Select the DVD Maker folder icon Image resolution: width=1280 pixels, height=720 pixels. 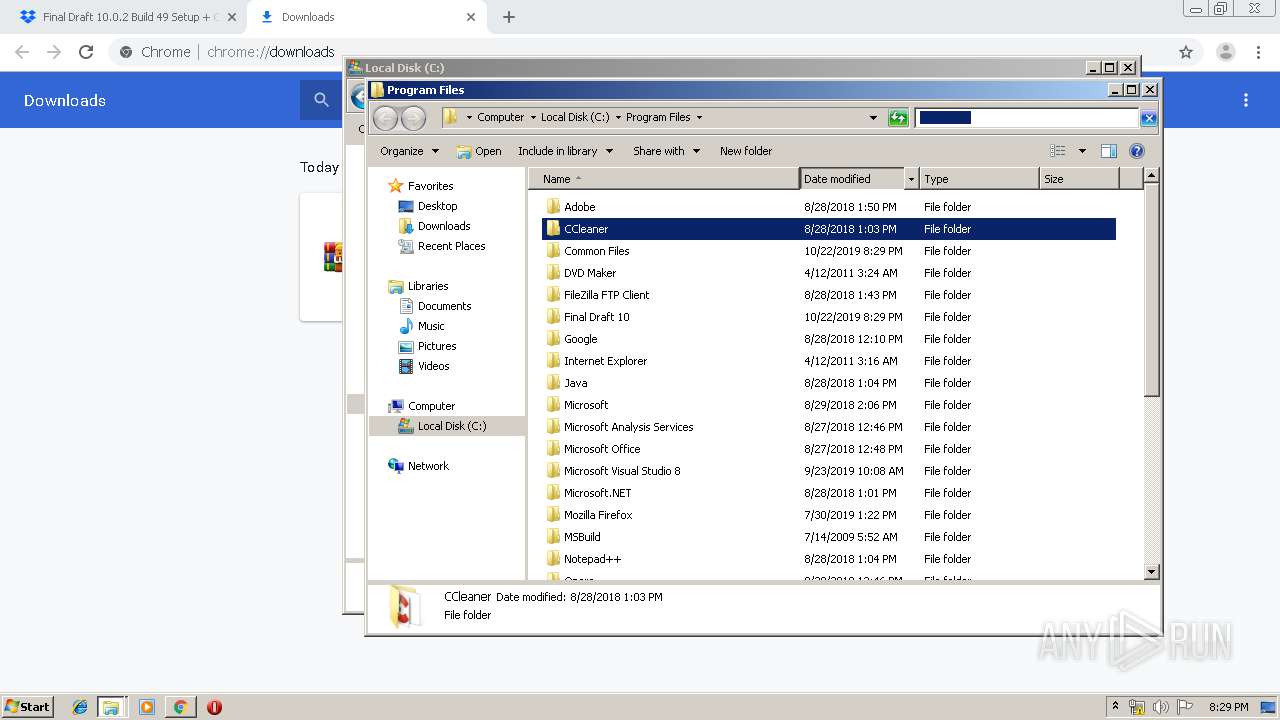click(x=553, y=273)
